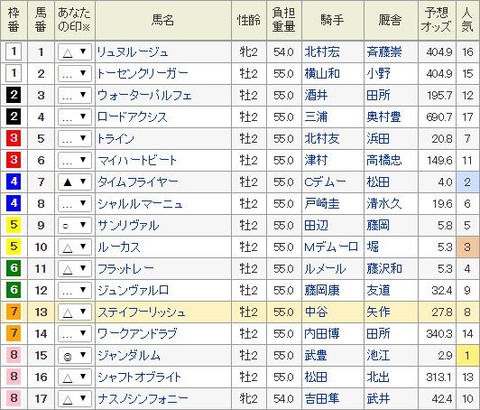Open mark dropdown for ナスノシンフォニー row
Image resolution: width=480 pixels, height=410 pixels.
coord(75,399)
